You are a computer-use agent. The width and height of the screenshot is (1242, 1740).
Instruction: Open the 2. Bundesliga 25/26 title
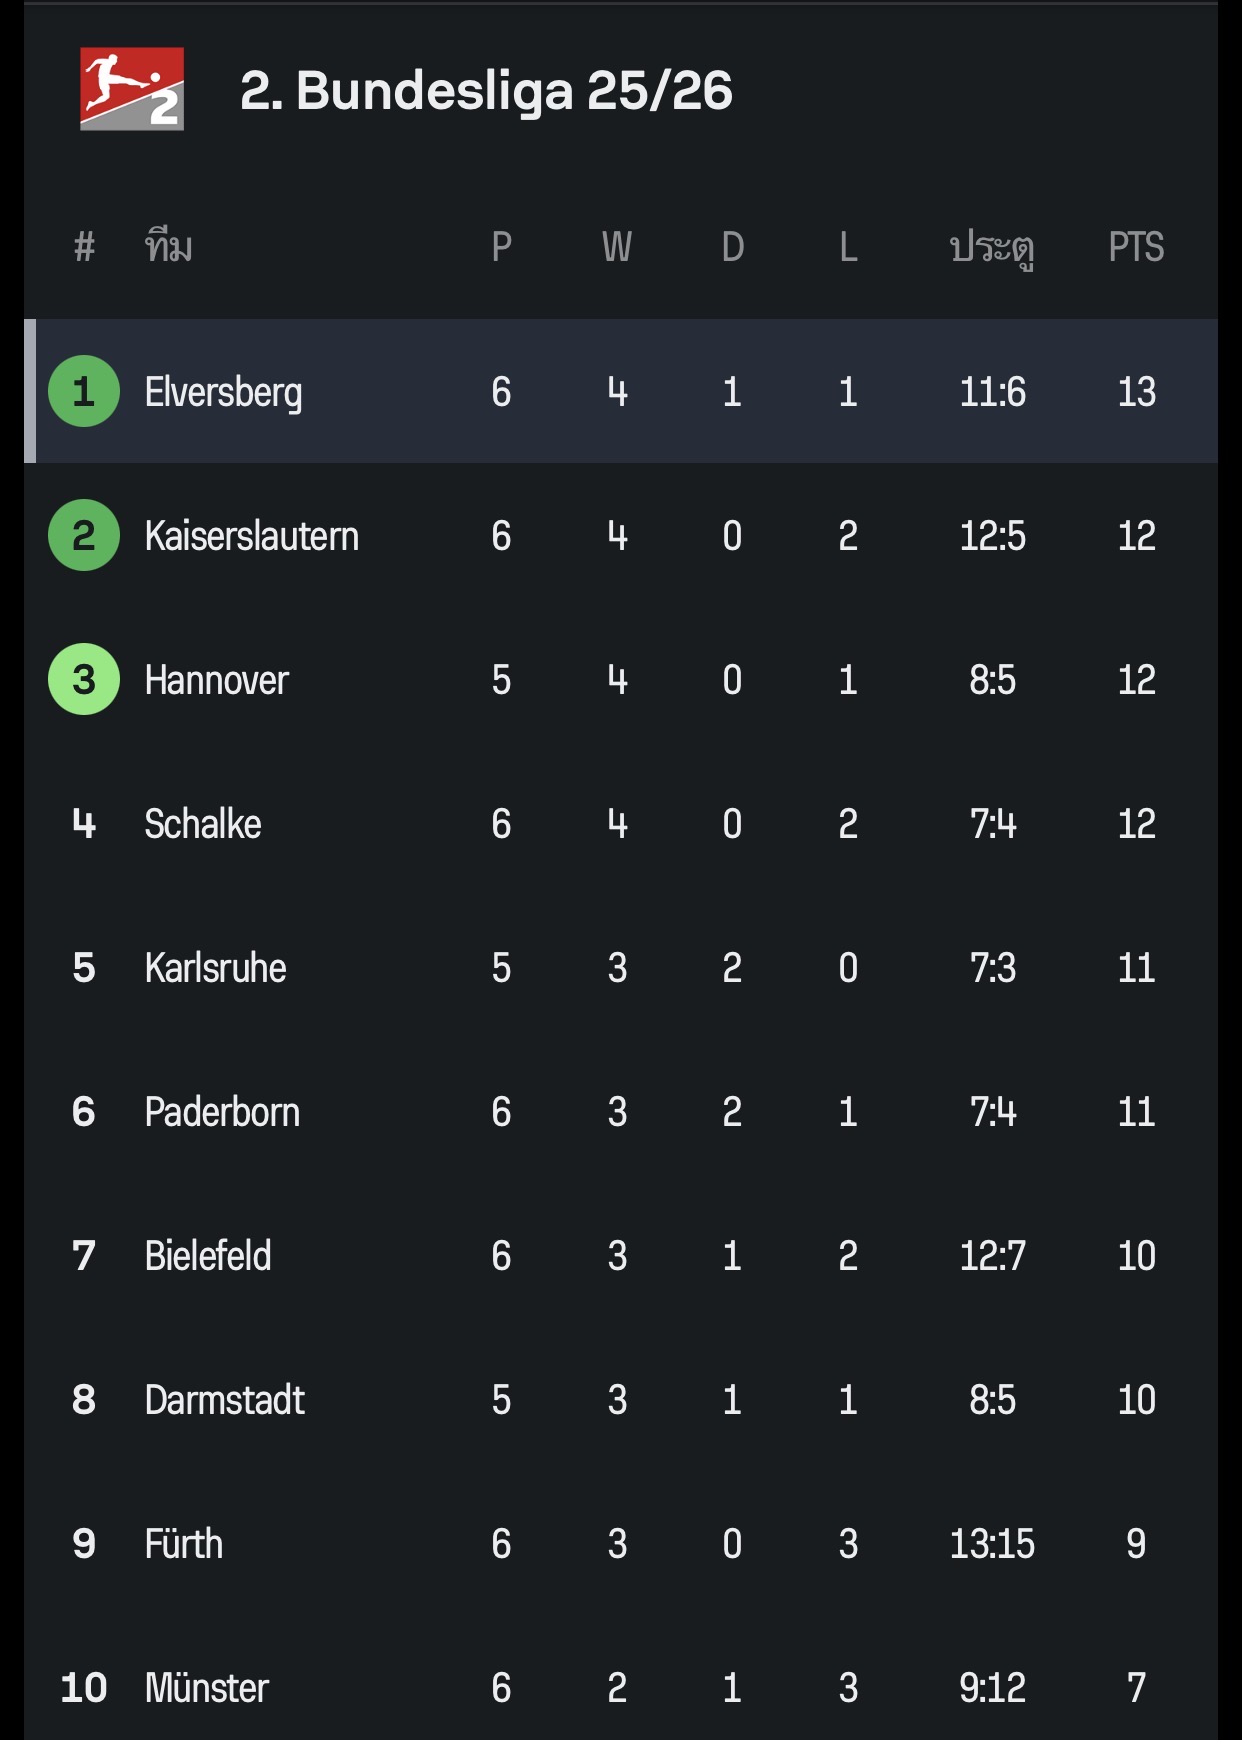486,91
